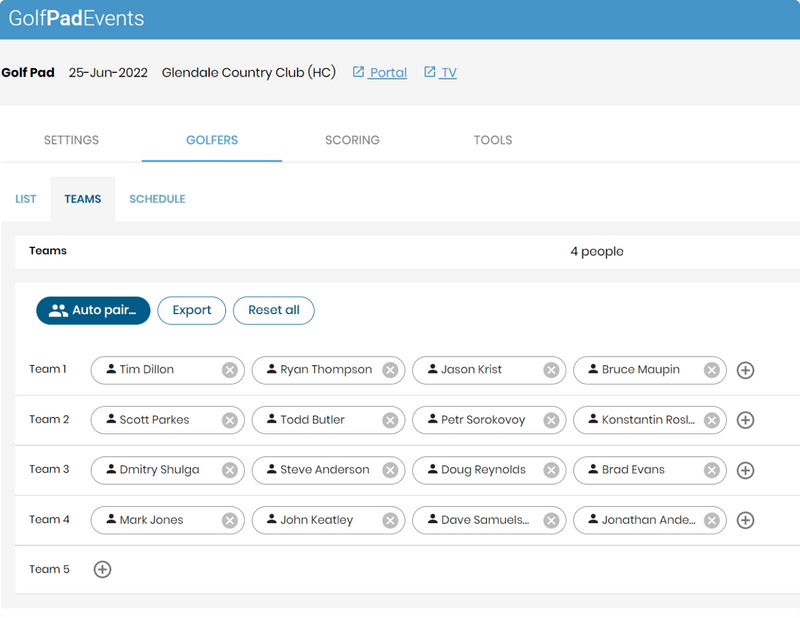Click the GolfPadEvents logo
The width and height of the screenshot is (800, 618).
(77, 18)
